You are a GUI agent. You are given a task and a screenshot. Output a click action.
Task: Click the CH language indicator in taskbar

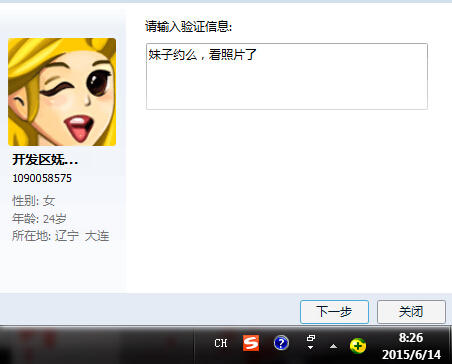(x=221, y=343)
